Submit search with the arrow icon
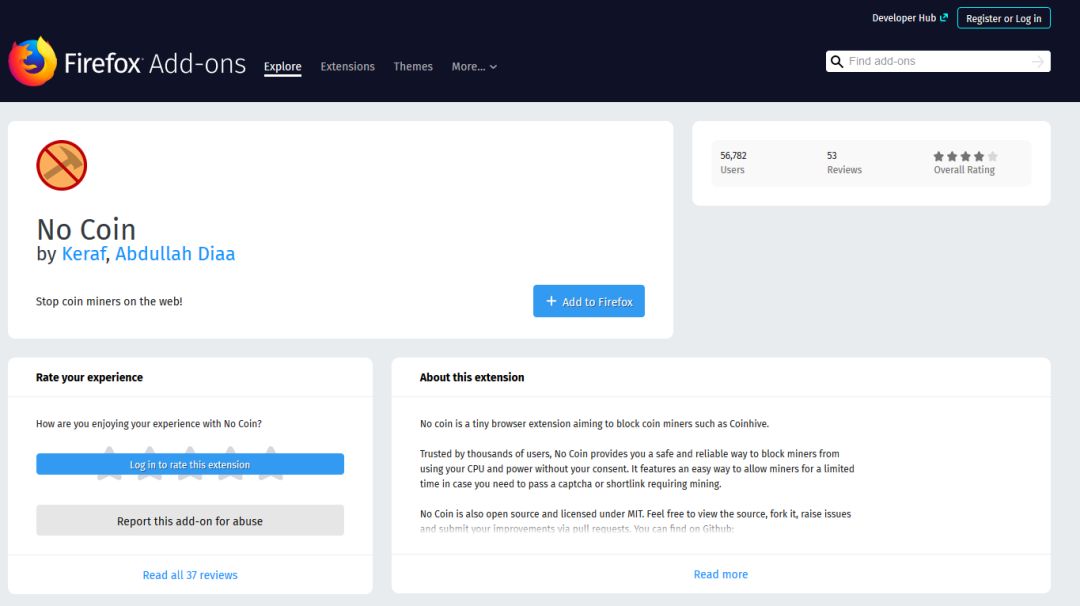 click(x=1037, y=61)
